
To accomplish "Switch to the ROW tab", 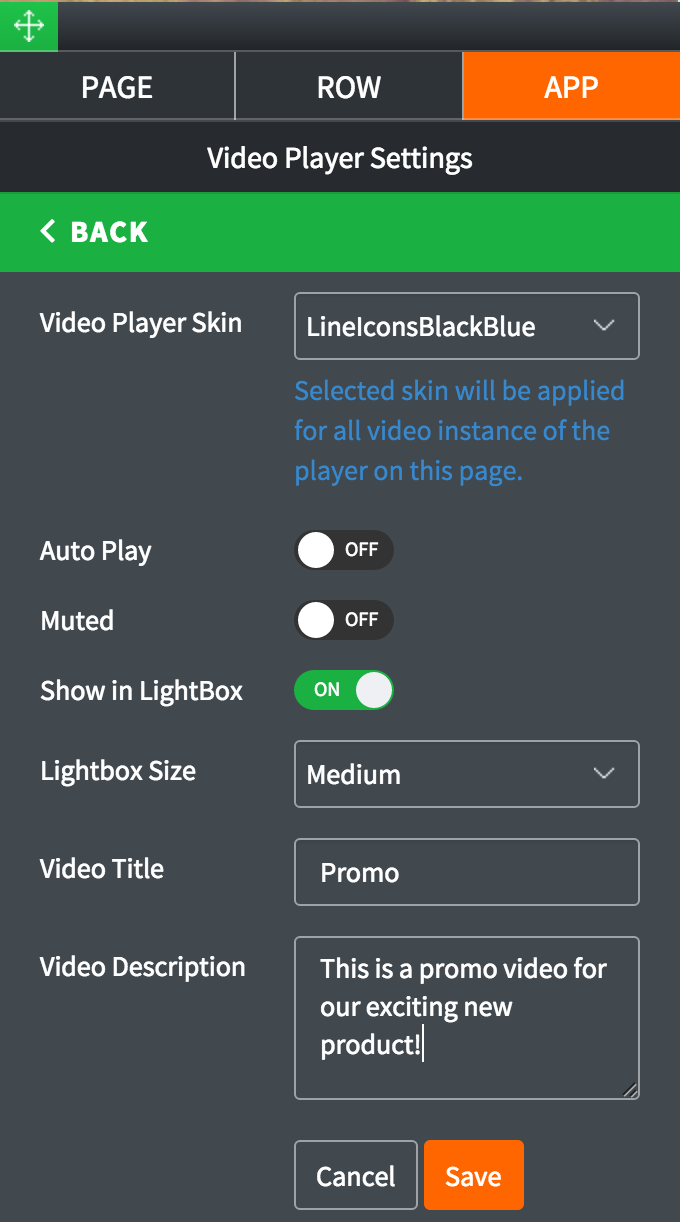I will coord(349,87).
